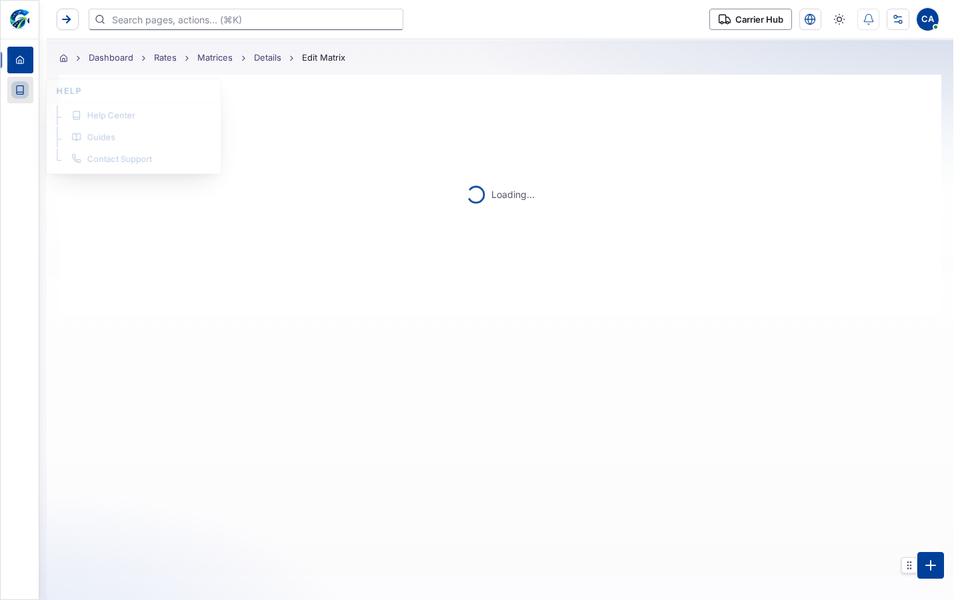Open the Help book sidebar icon
The width and height of the screenshot is (960, 600).
pos(20,90)
